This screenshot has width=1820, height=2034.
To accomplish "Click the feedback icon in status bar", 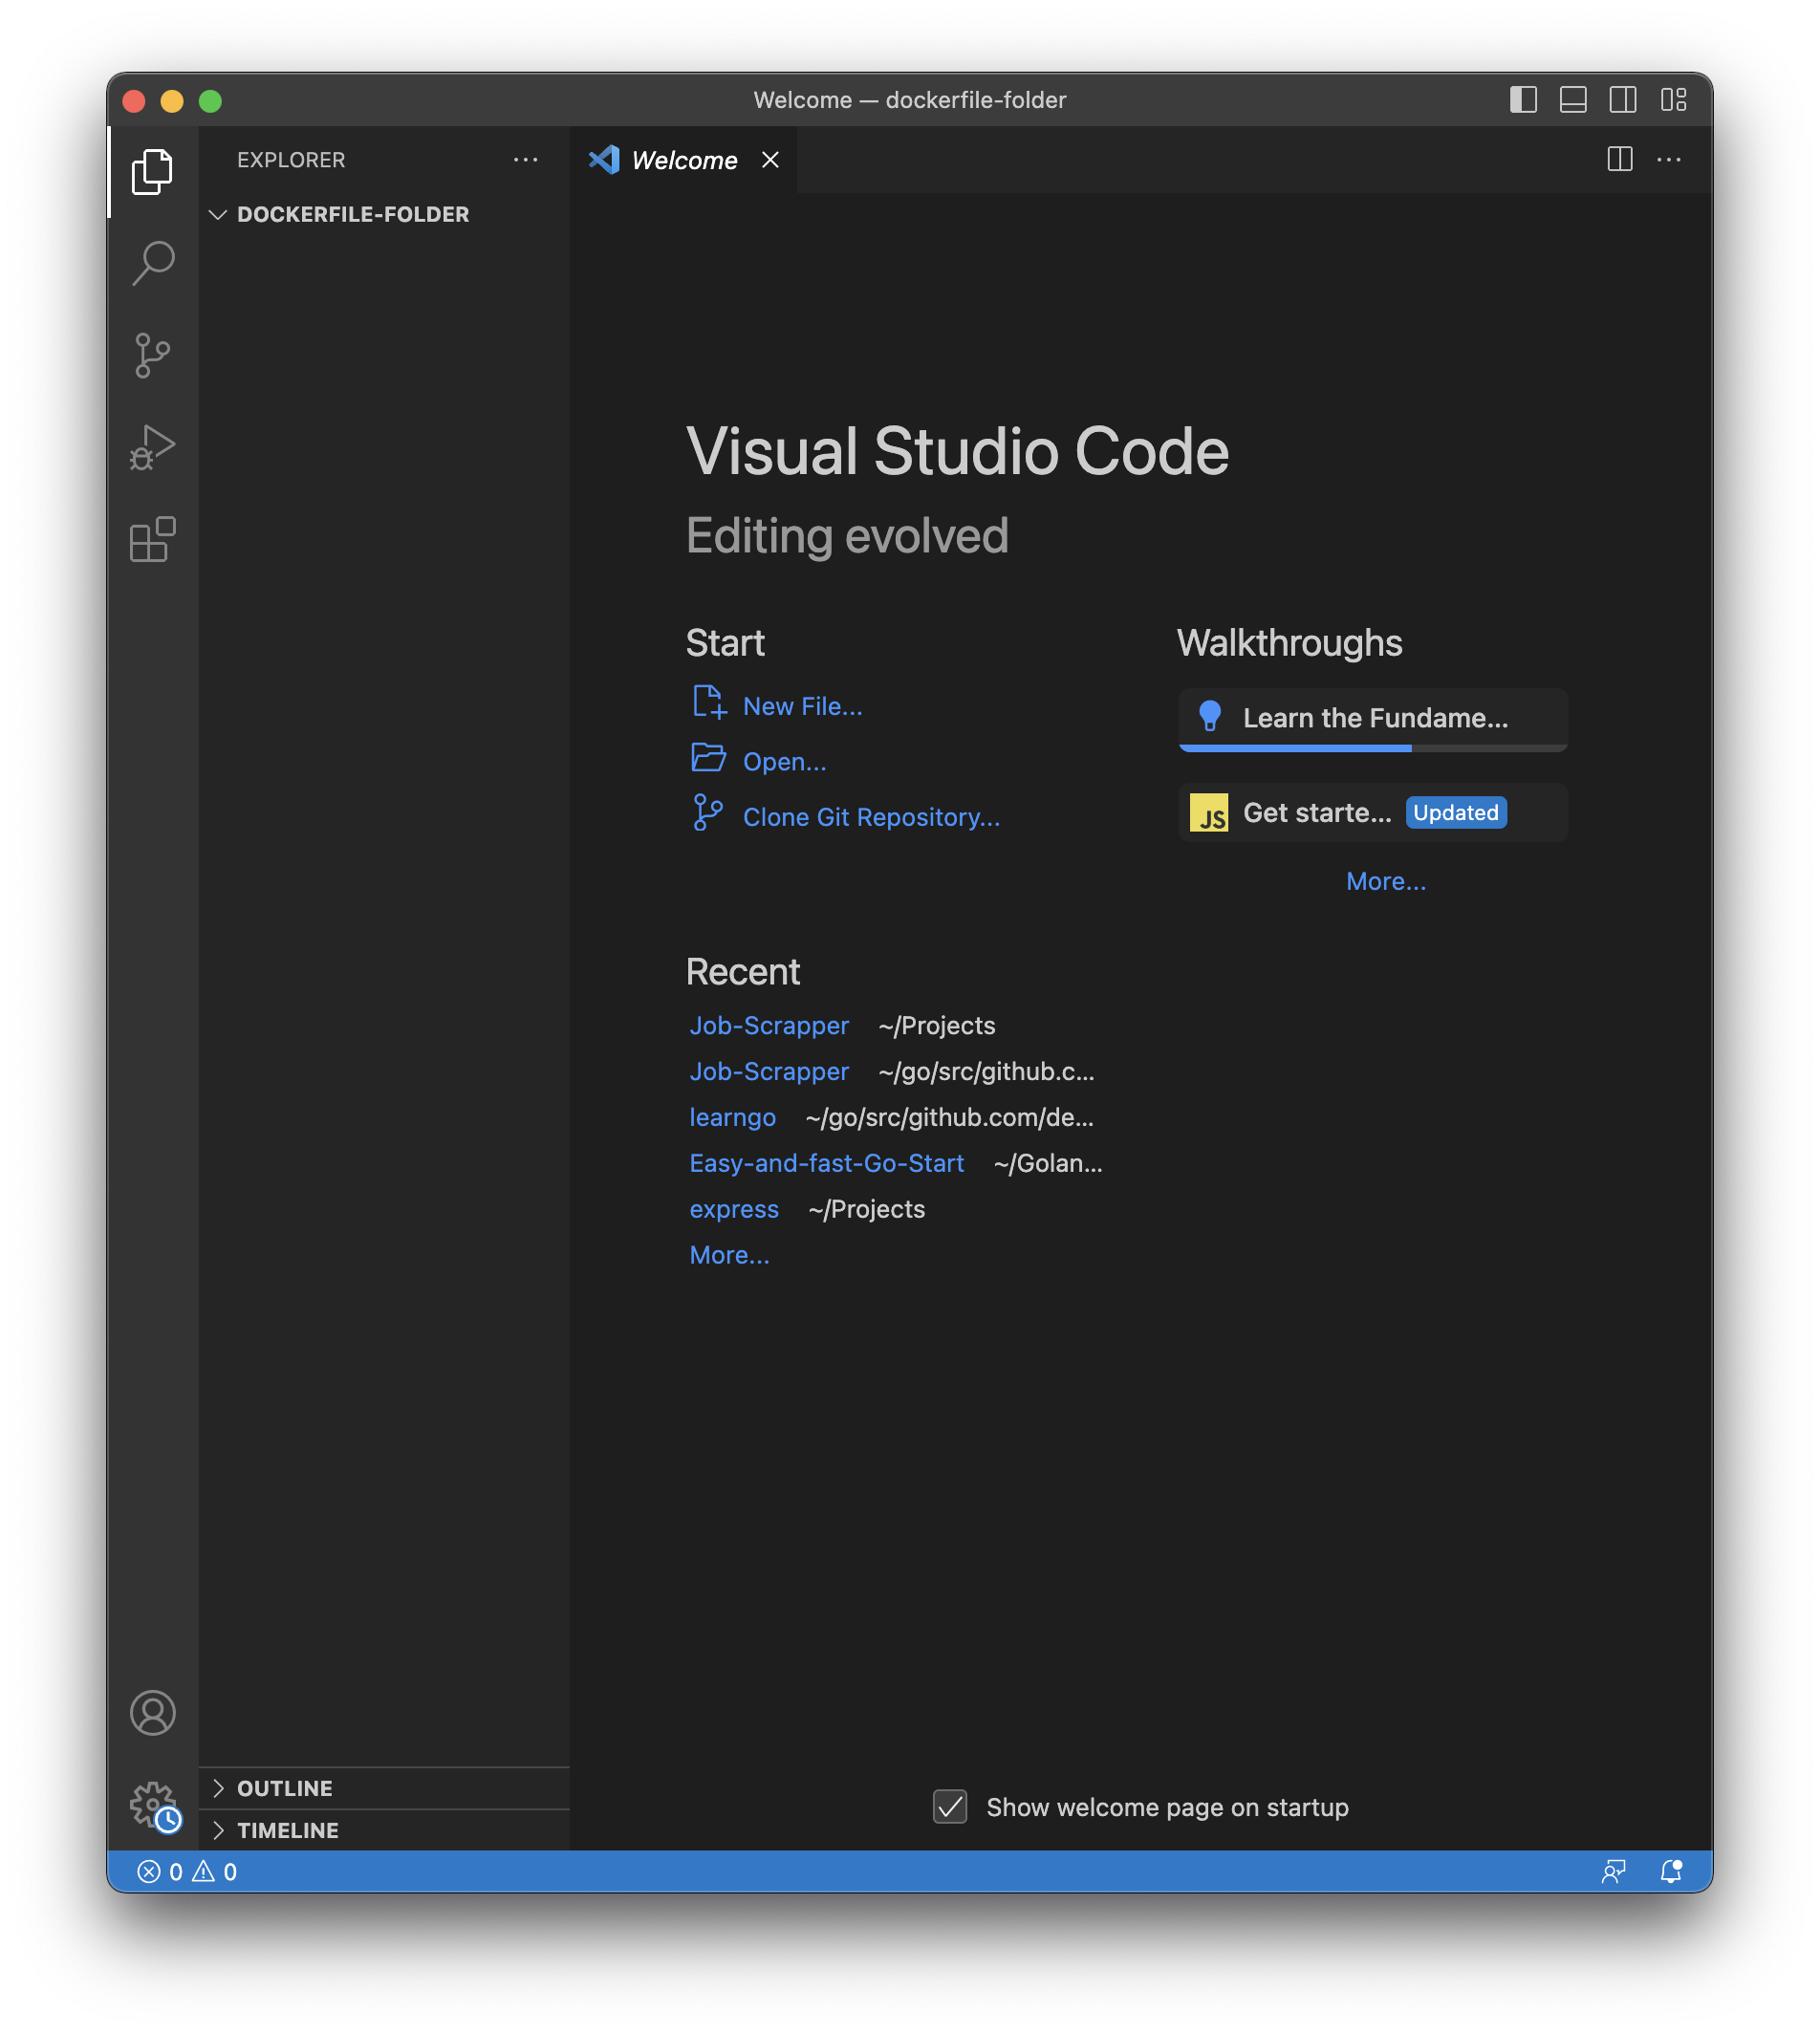I will [x=1613, y=1872].
